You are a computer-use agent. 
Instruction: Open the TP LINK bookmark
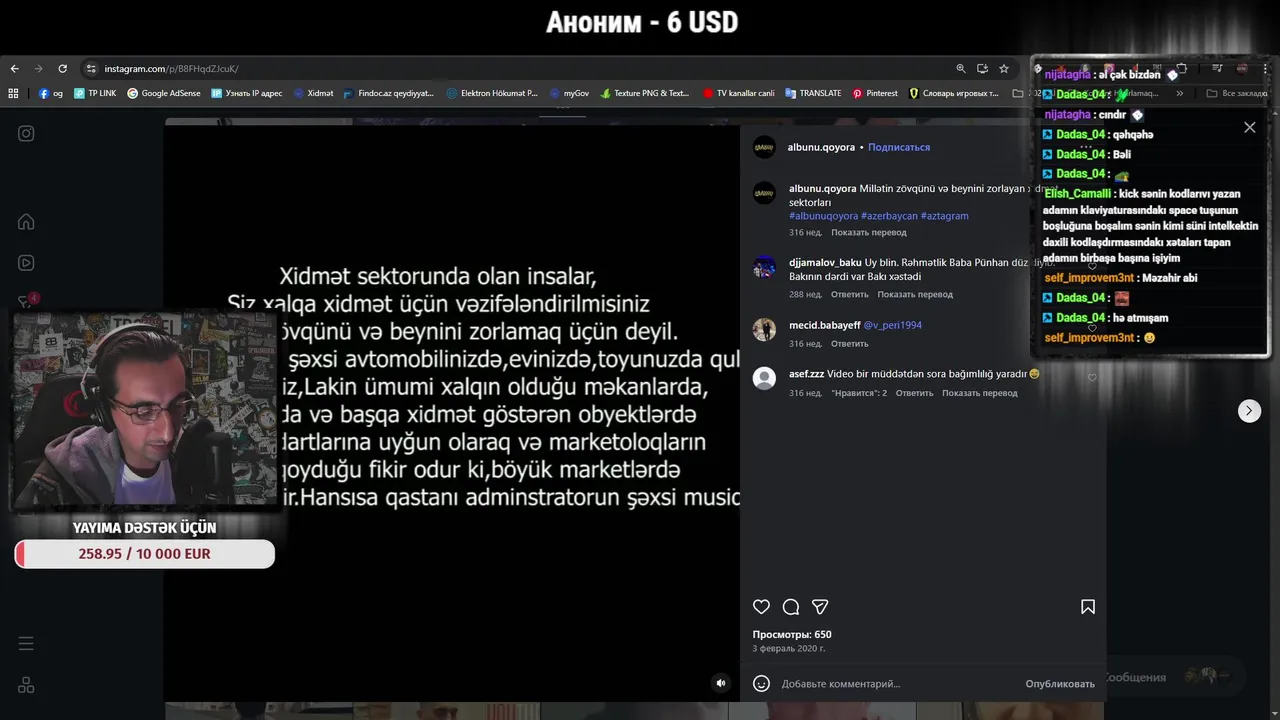click(x=95, y=93)
